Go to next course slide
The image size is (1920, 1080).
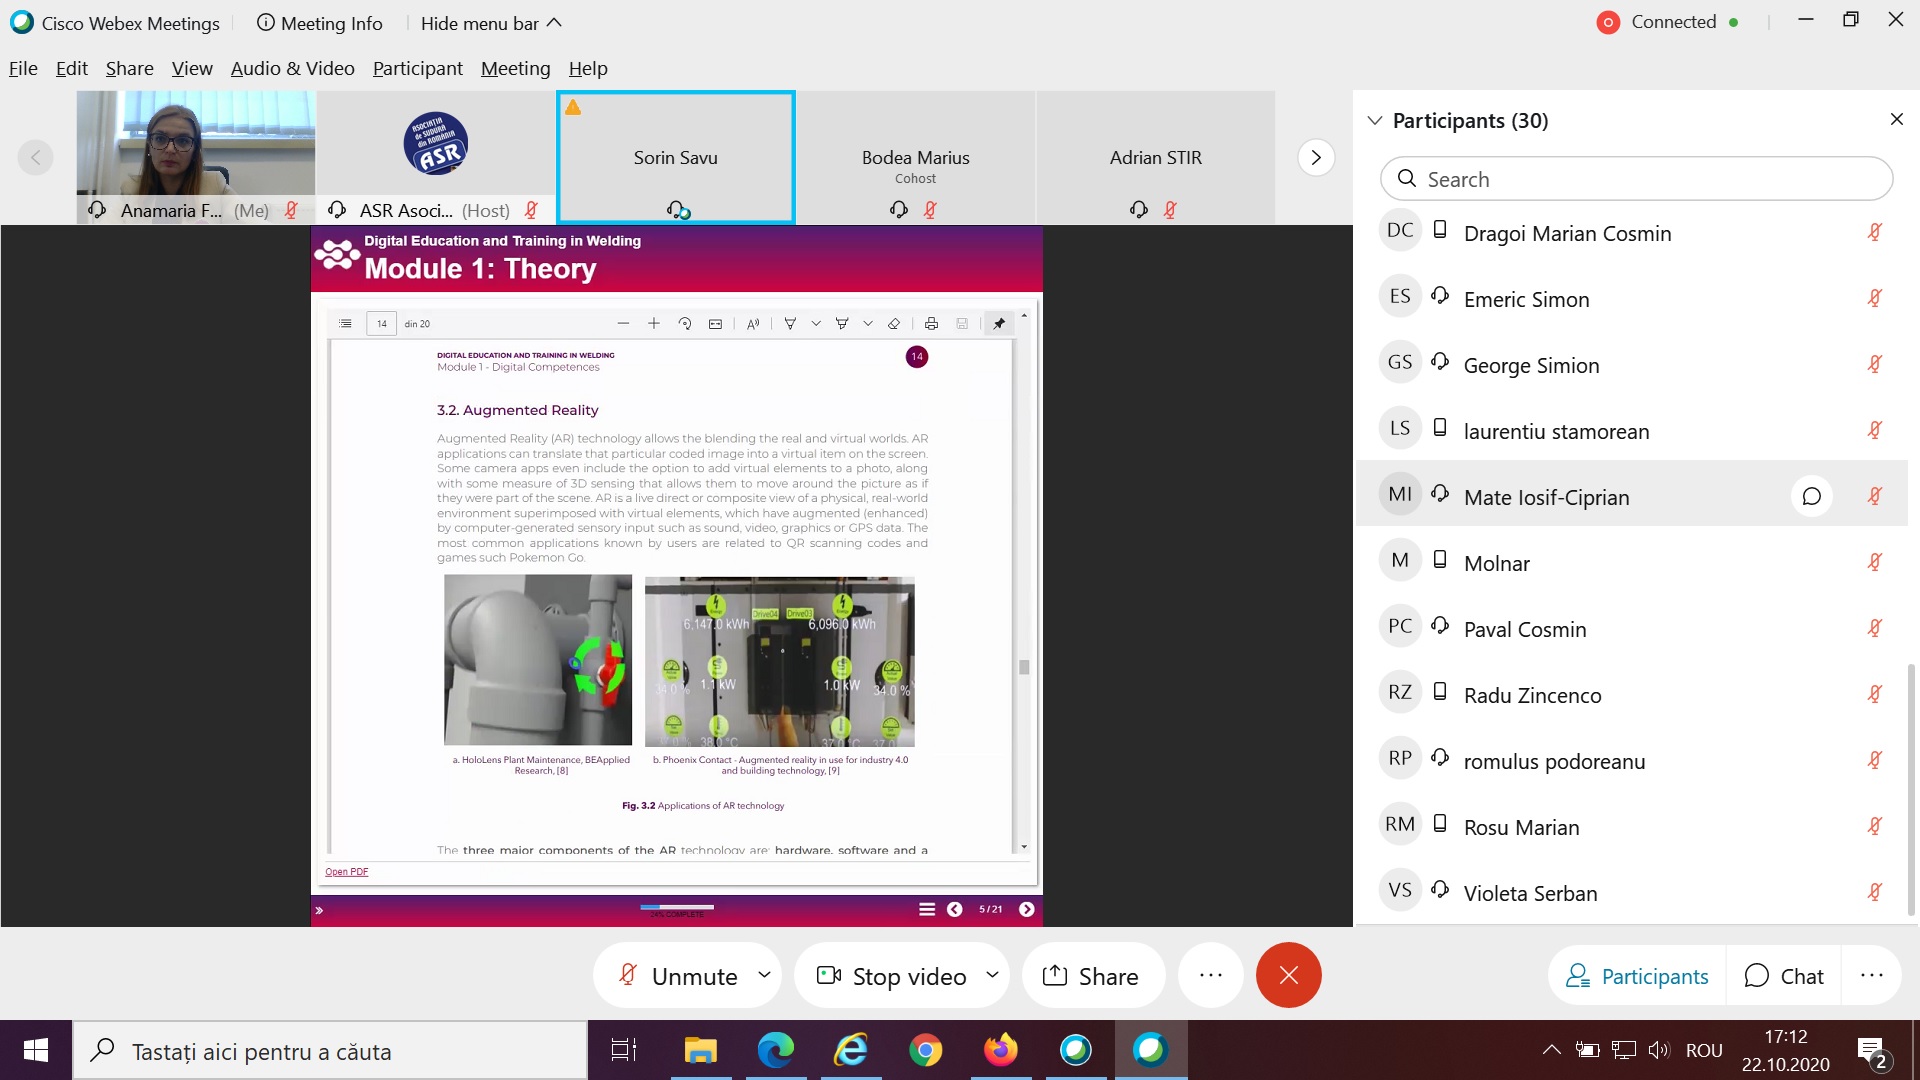pyautogui.click(x=1026, y=909)
